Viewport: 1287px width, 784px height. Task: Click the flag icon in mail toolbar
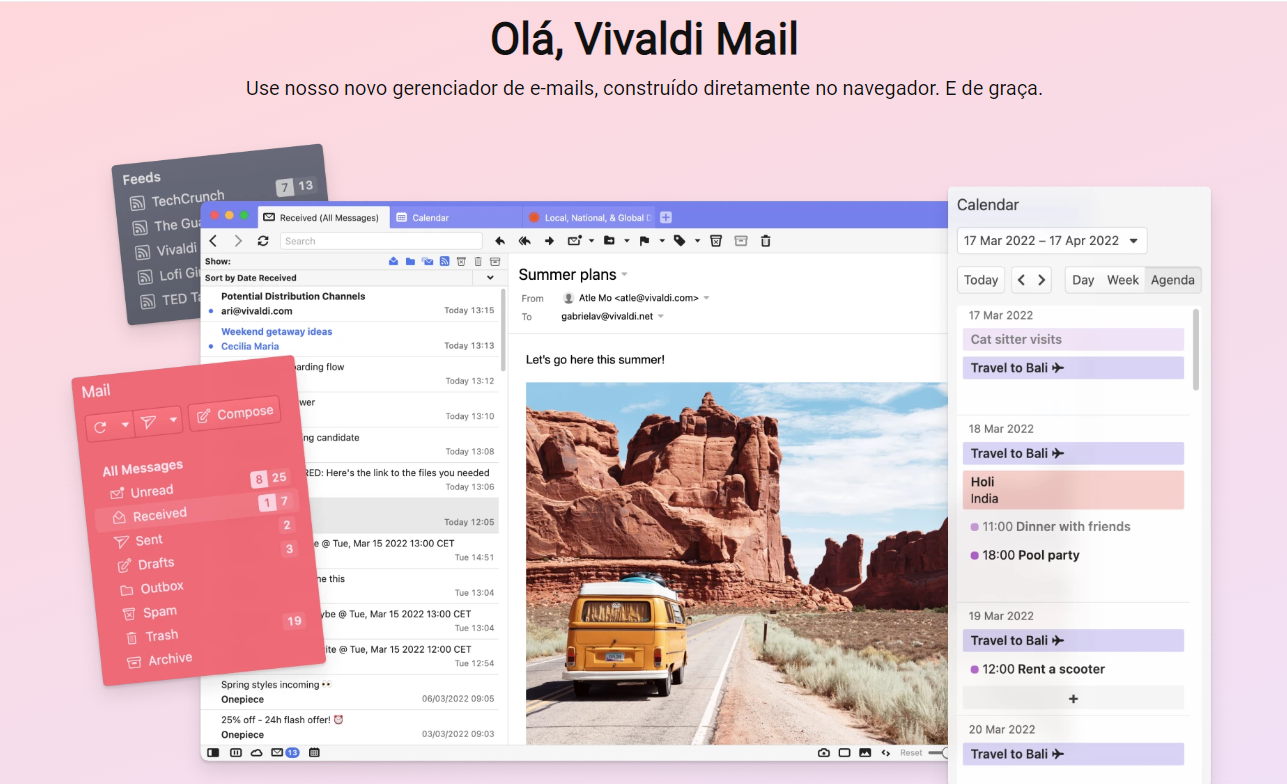point(645,241)
